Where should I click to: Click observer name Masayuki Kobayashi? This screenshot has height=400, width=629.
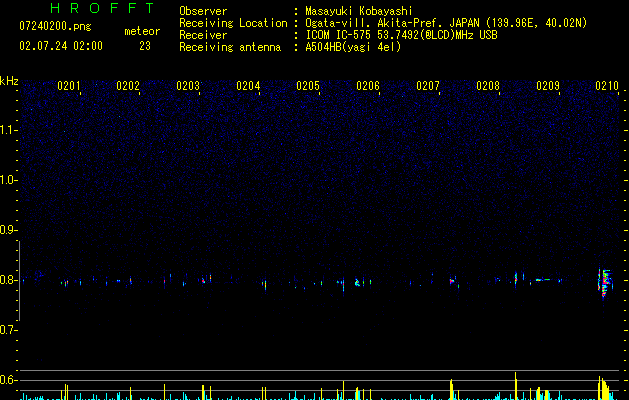click(359, 11)
